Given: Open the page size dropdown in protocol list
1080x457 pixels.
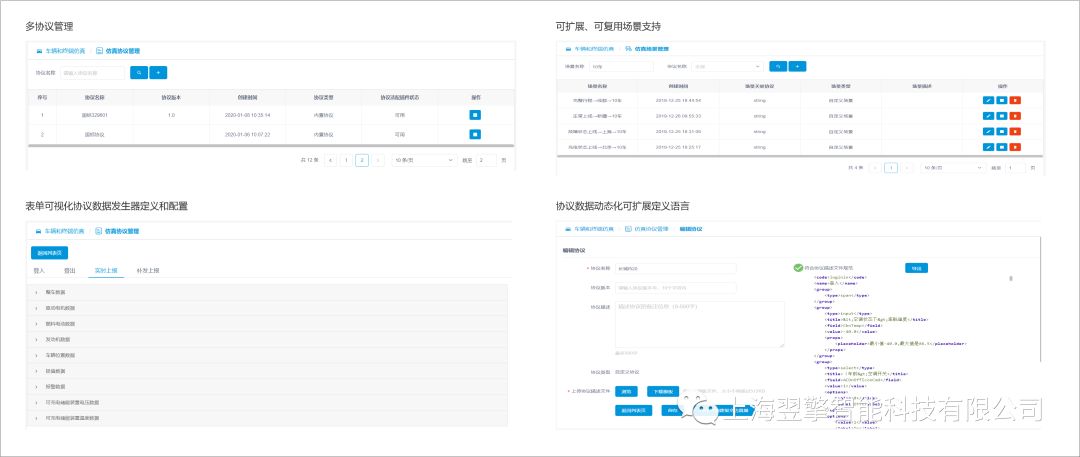Looking at the screenshot, I should tap(418, 160).
